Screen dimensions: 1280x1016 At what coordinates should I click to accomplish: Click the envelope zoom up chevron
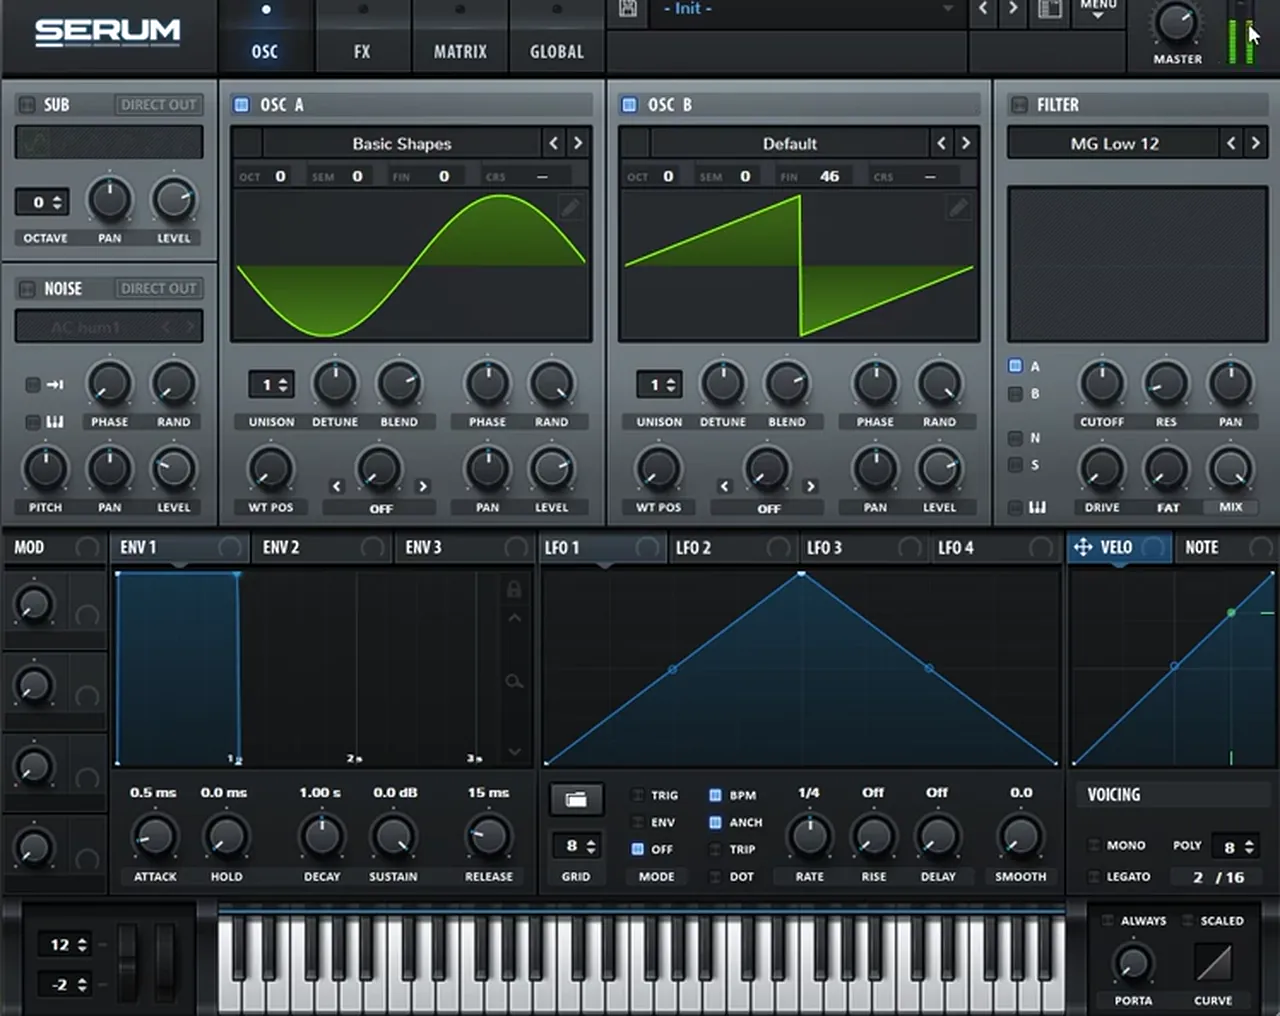[x=514, y=618]
